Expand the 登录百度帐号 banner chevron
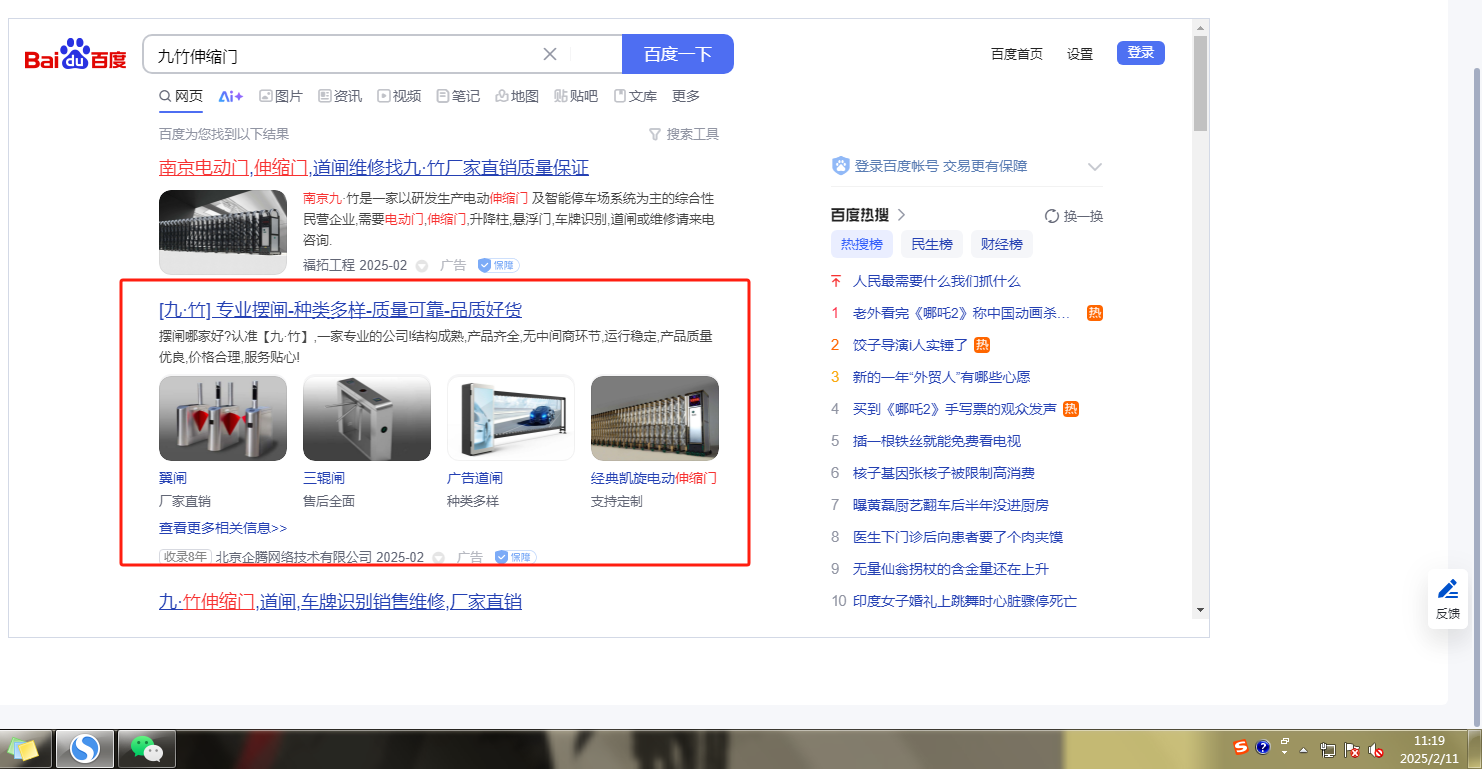The image size is (1482, 769). pos(1095,167)
